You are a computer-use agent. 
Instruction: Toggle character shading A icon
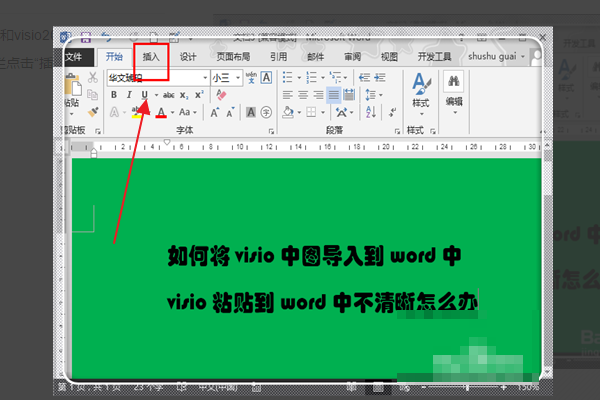coord(251,112)
